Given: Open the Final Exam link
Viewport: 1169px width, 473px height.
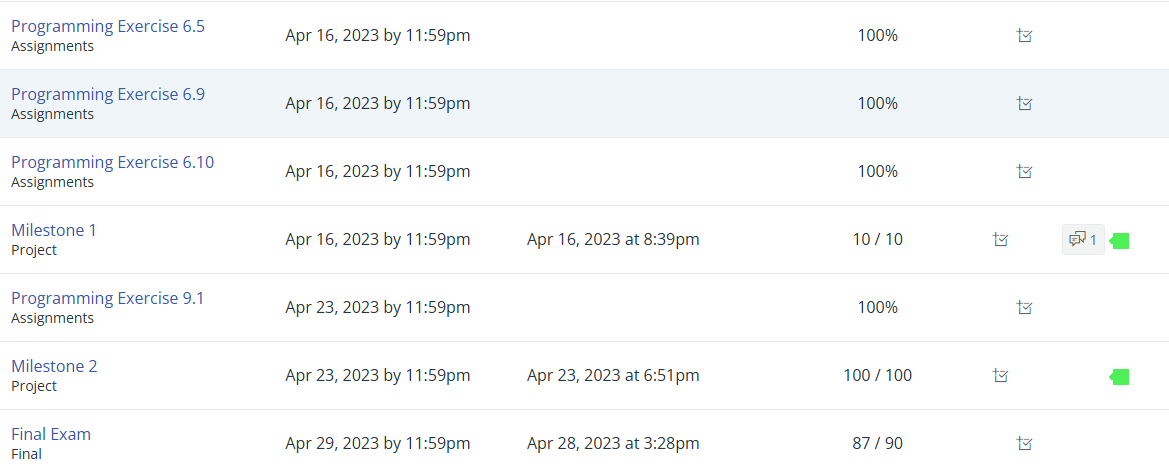Looking at the screenshot, I should (51, 433).
